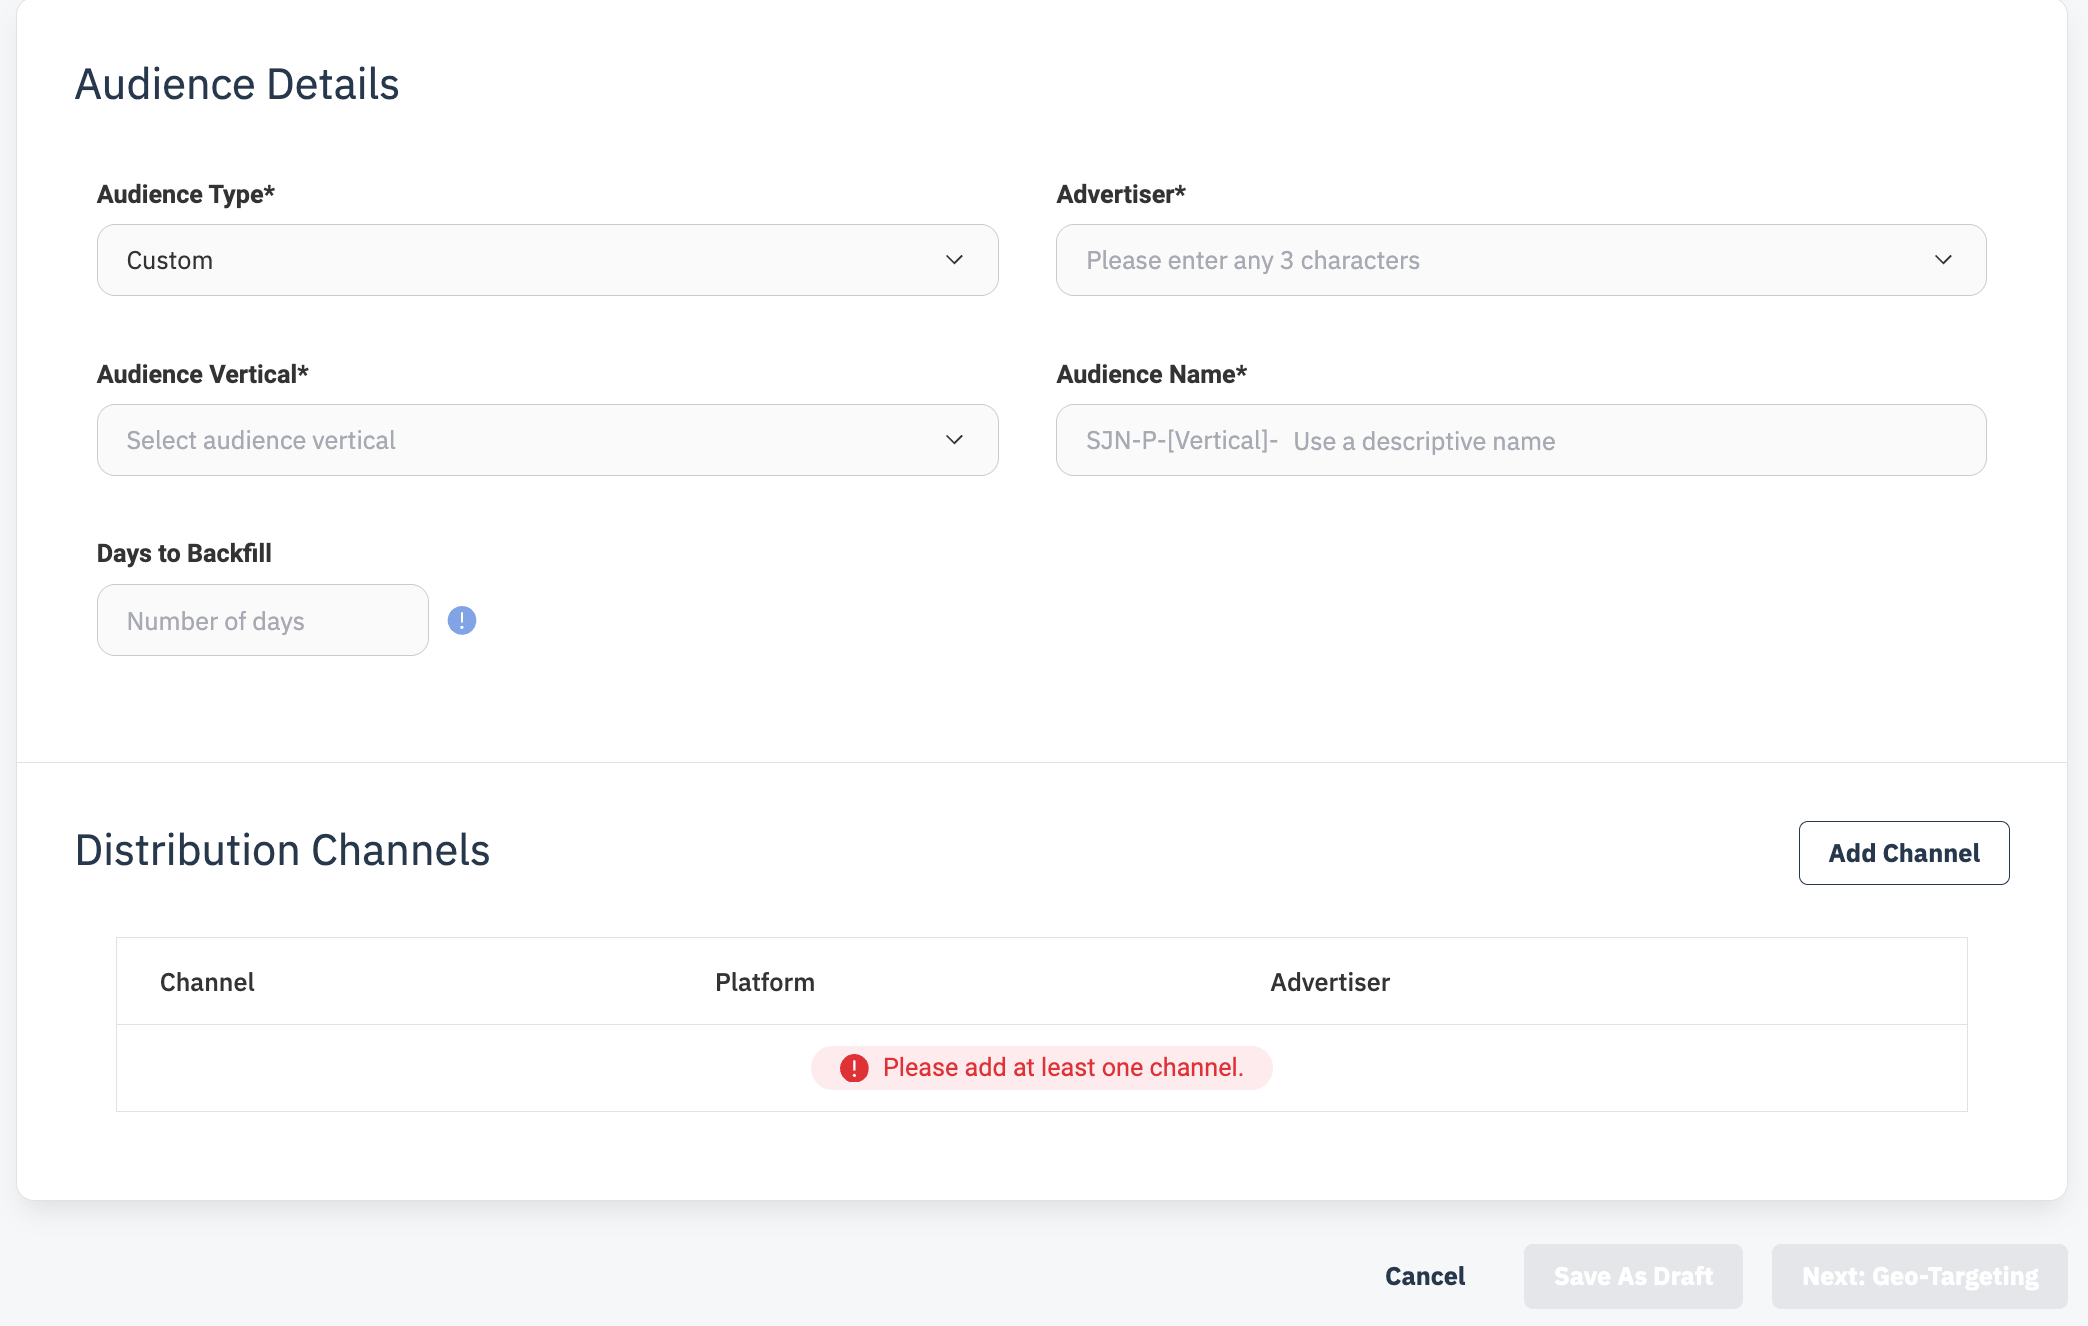Click the Advertiser field chevron arrow
This screenshot has width=2088, height=1326.
click(x=1943, y=260)
